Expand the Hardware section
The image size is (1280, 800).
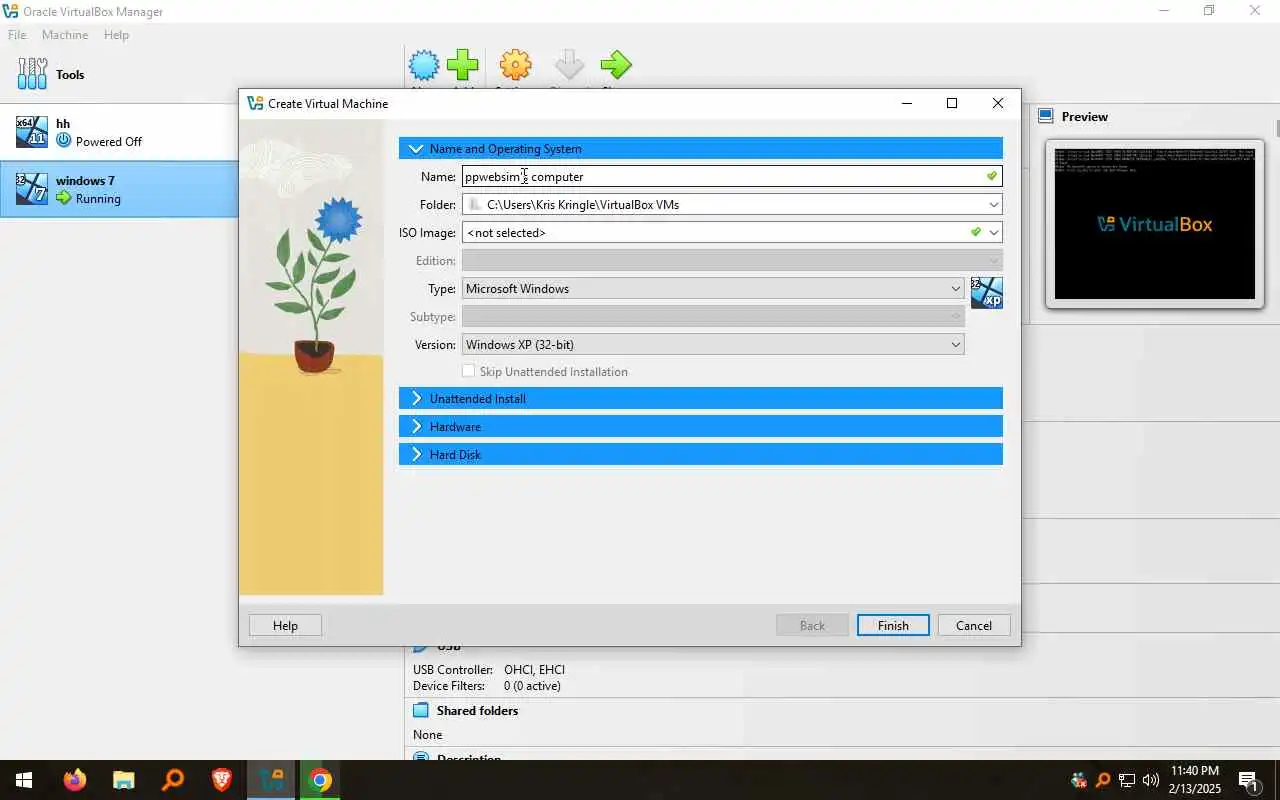pyautogui.click(x=701, y=426)
